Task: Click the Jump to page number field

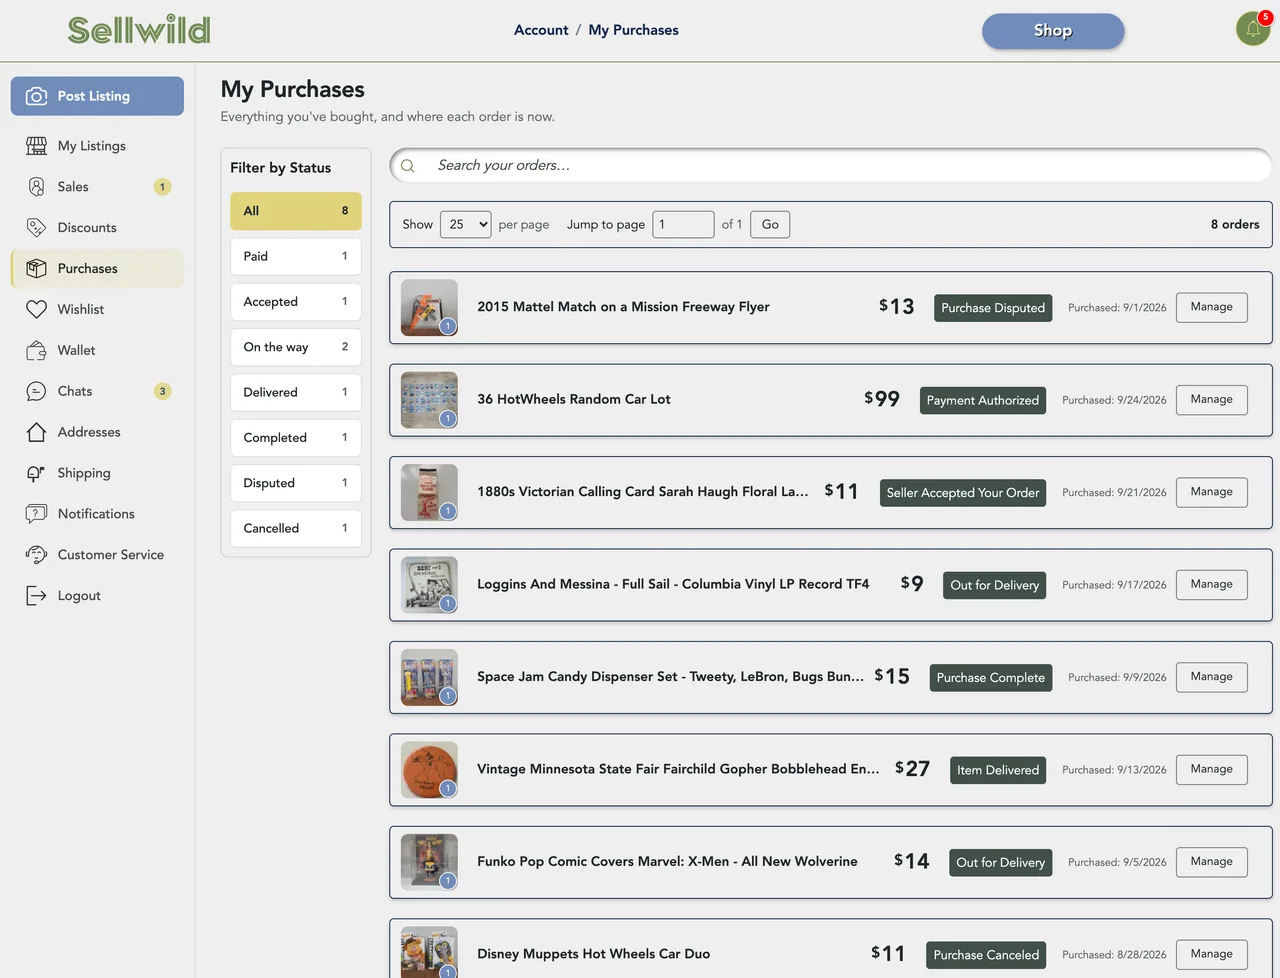Action: [x=684, y=225]
